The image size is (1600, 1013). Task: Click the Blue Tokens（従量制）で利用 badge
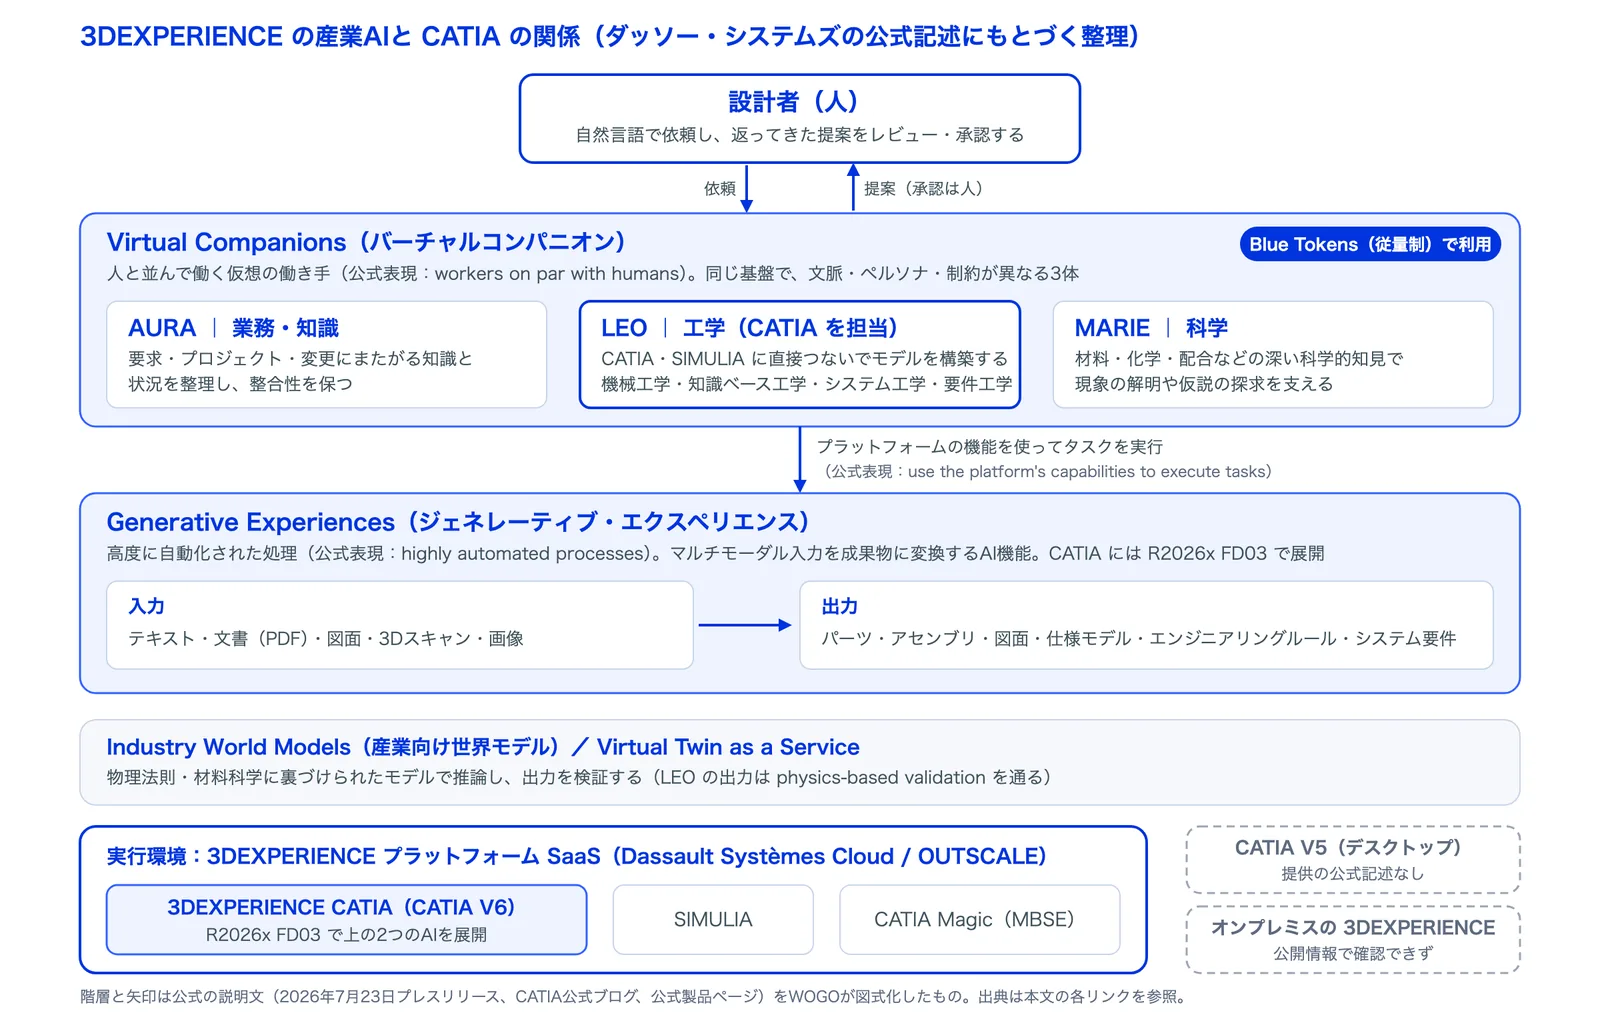(x=1370, y=244)
